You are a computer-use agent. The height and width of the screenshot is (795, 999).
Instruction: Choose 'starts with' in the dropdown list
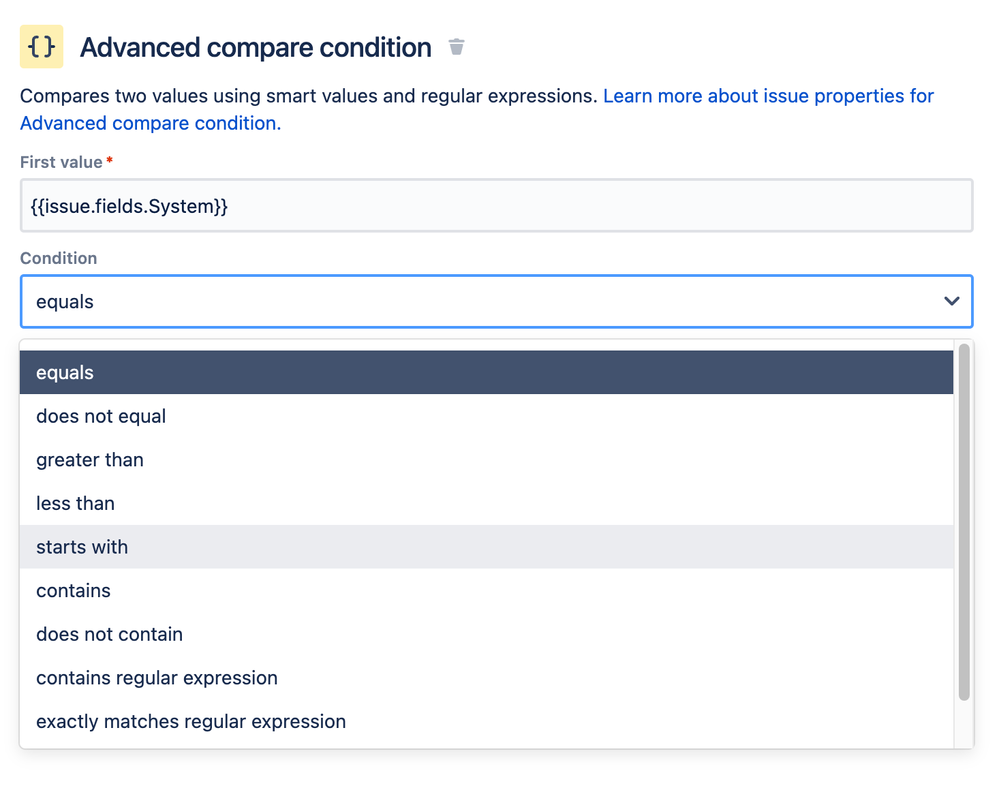tap(82, 547)
